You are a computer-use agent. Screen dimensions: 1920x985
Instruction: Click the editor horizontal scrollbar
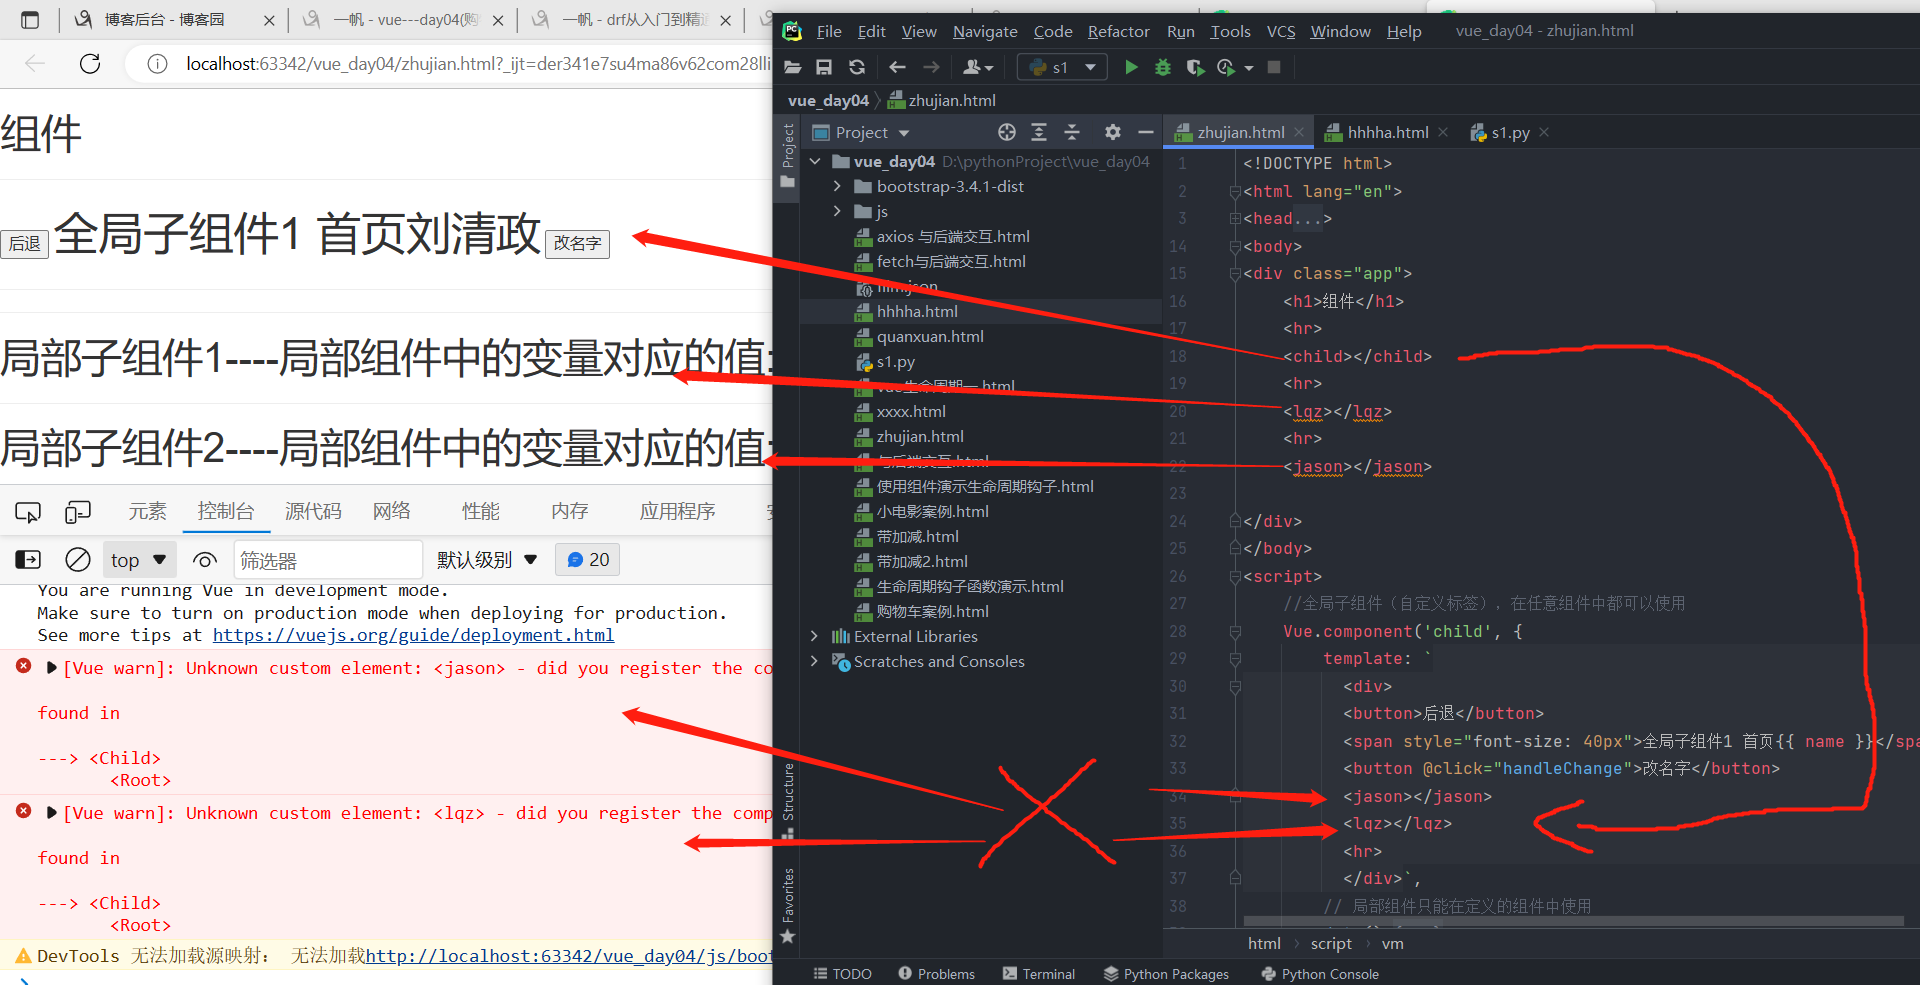1573,921
